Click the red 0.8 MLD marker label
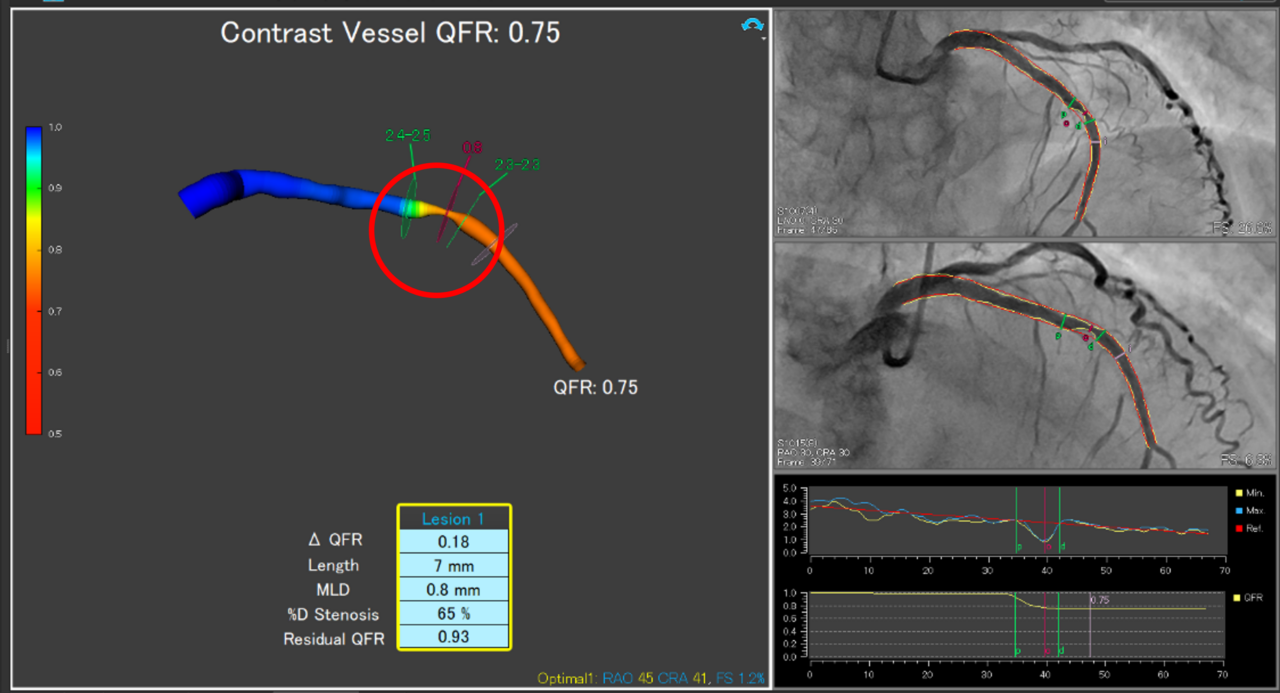 click(x=472, y=148)
